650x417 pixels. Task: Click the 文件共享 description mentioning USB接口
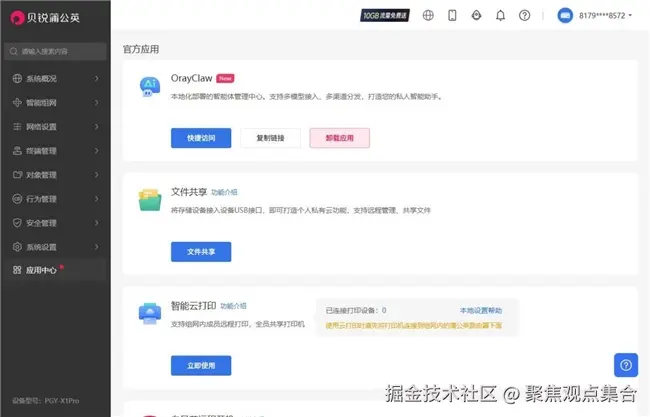pyautogui.click(x=301, y=210)
